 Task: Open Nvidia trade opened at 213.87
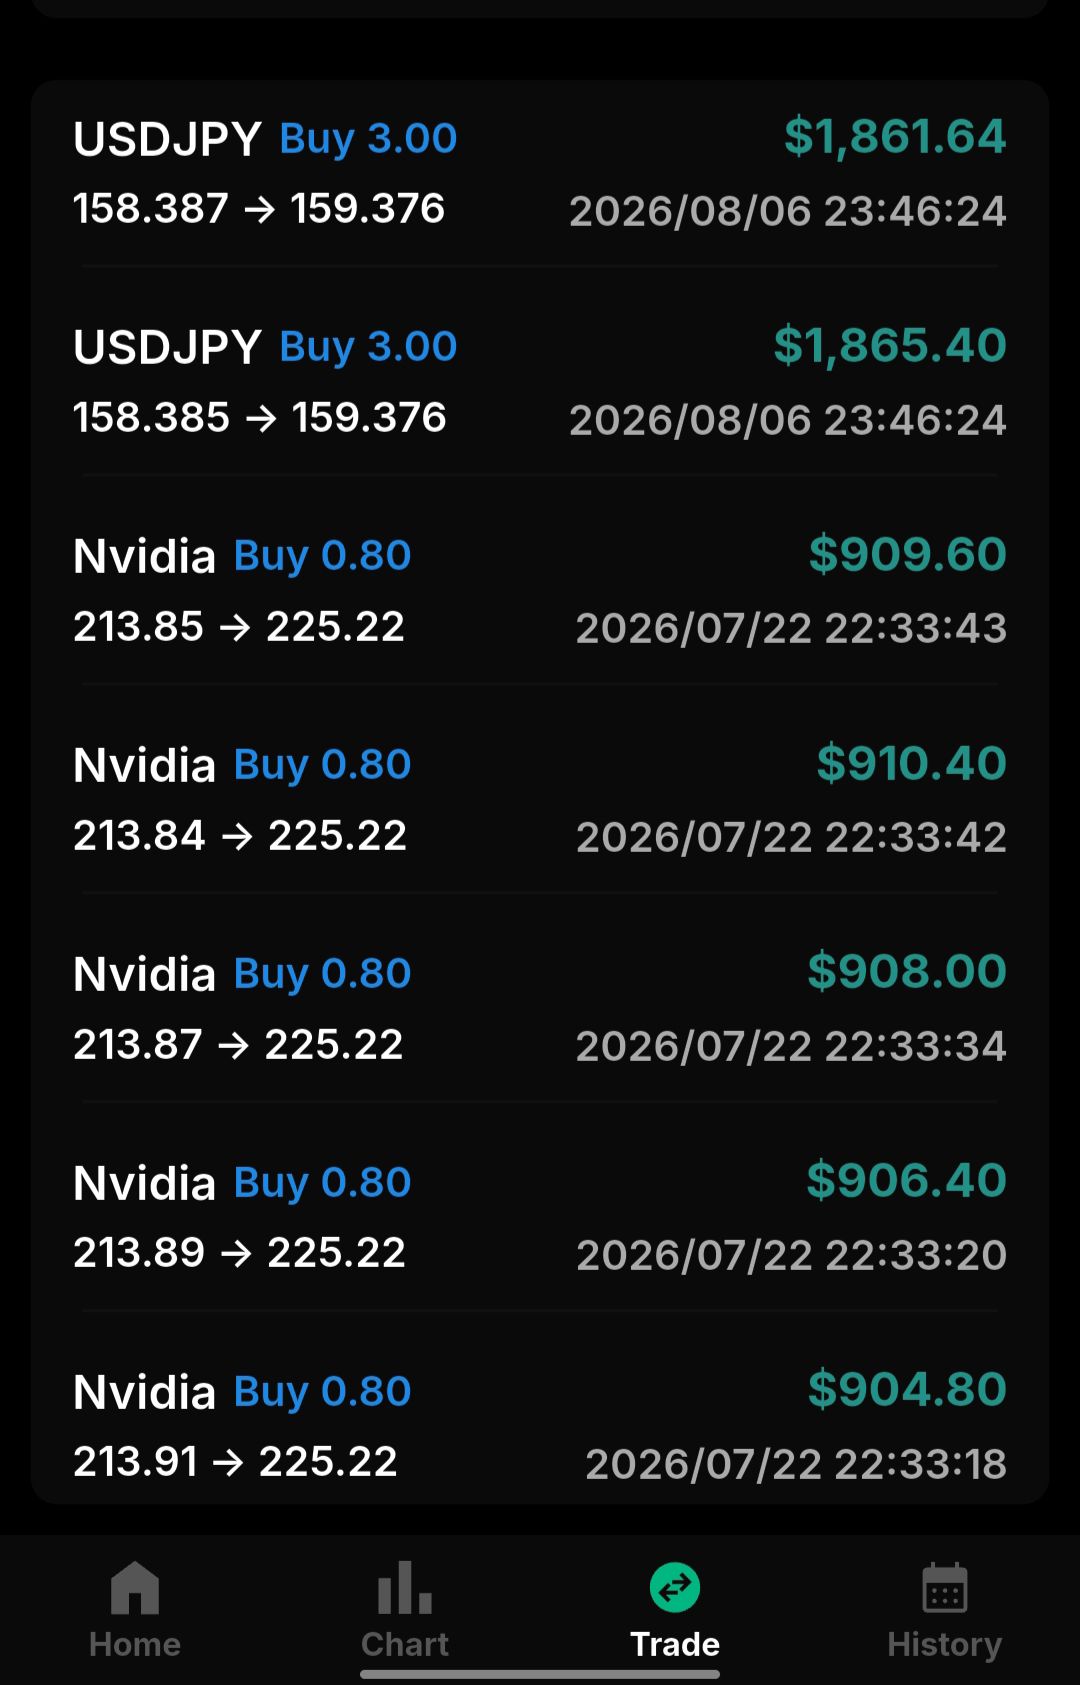tap(540, 1009)
